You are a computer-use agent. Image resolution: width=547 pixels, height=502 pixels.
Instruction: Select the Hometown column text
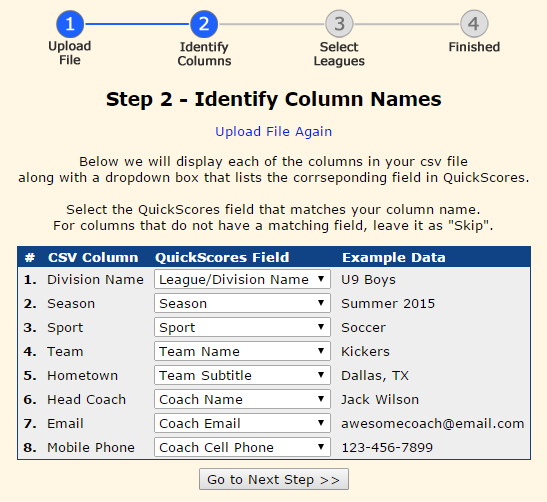point(82,375)
